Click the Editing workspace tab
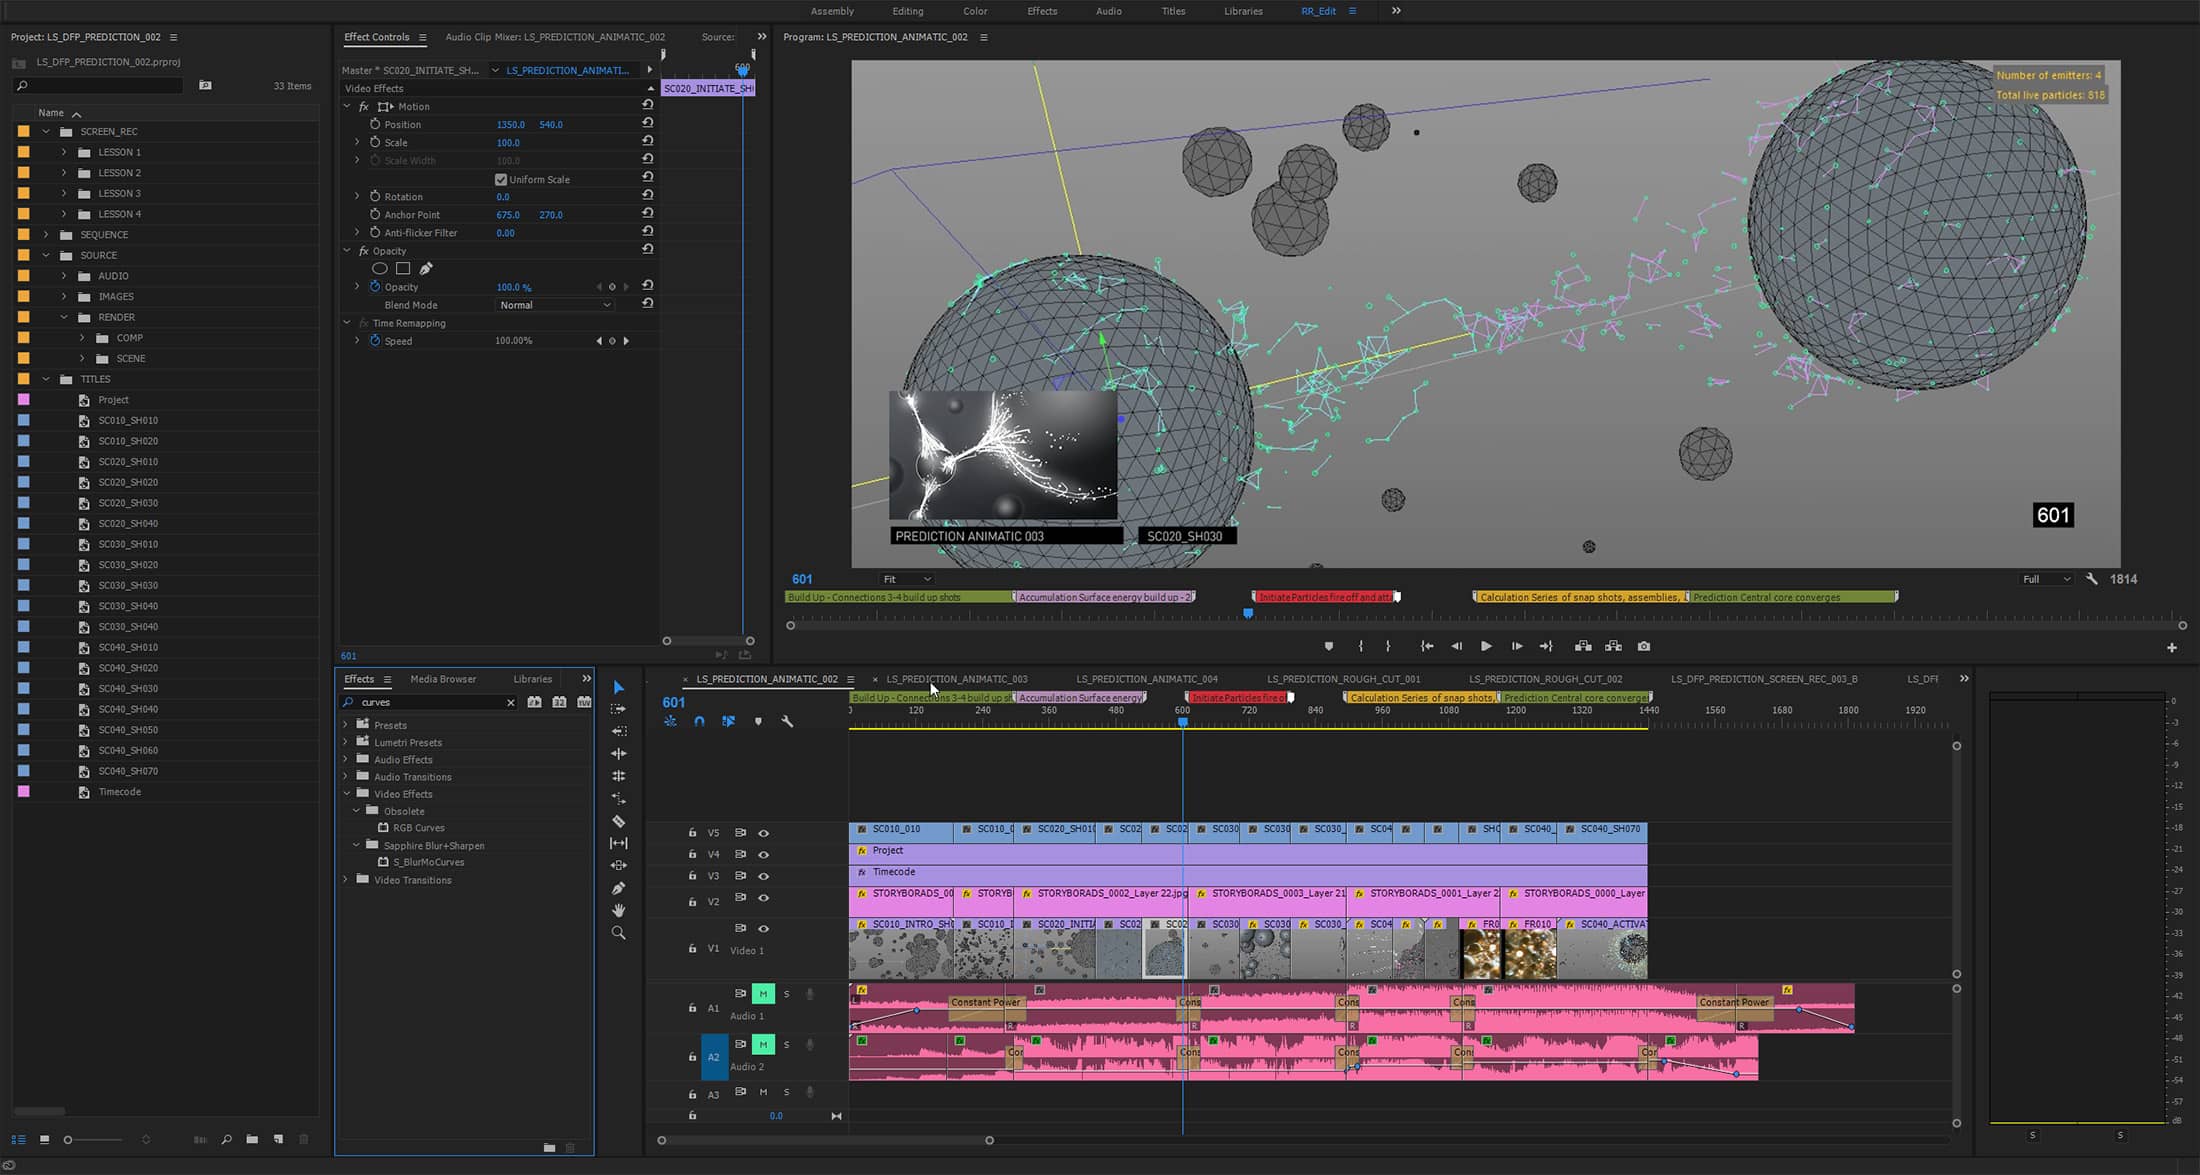The height and width of the screenshot is (1175, 2200). [x=906, y=10]
